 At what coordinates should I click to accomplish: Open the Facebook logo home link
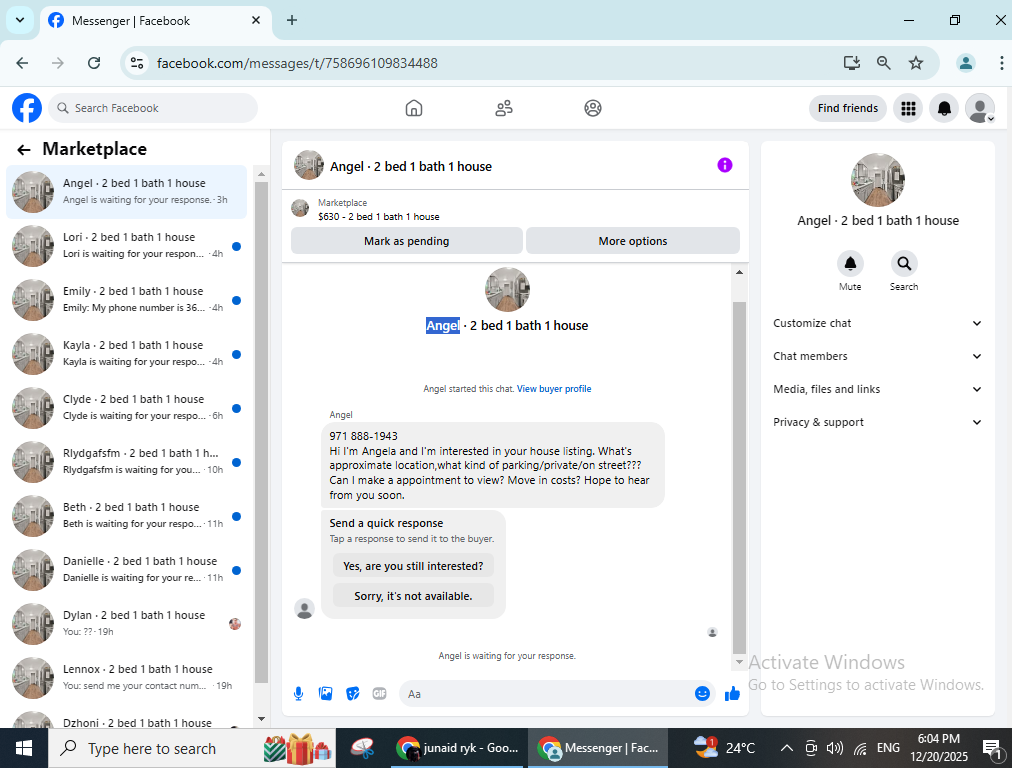coord(27,108)
